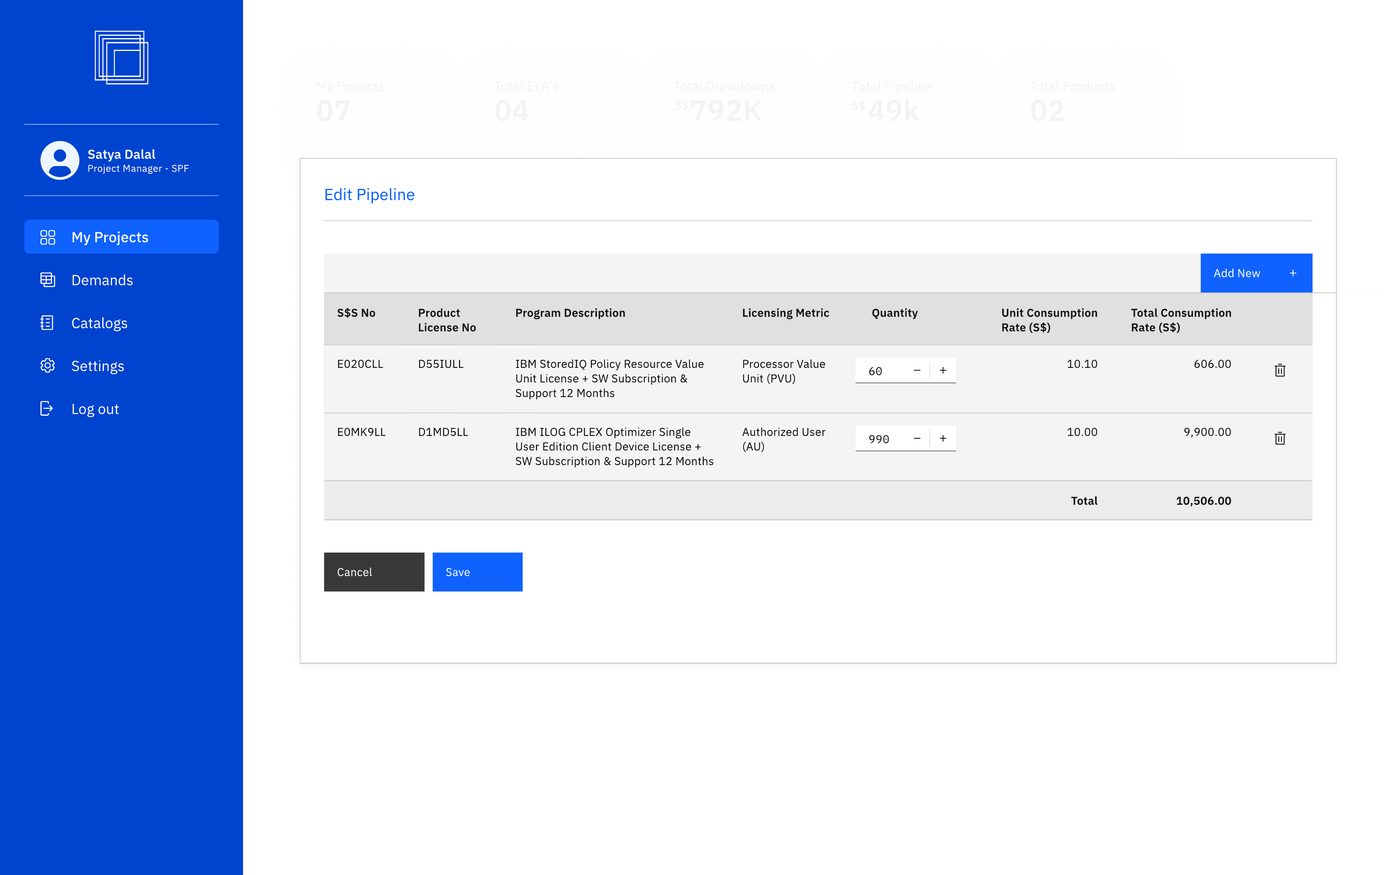The height and width of the screenshot is (875, 1400).
Task: Click the My Projects grid icon
Action: click(47, 237)
